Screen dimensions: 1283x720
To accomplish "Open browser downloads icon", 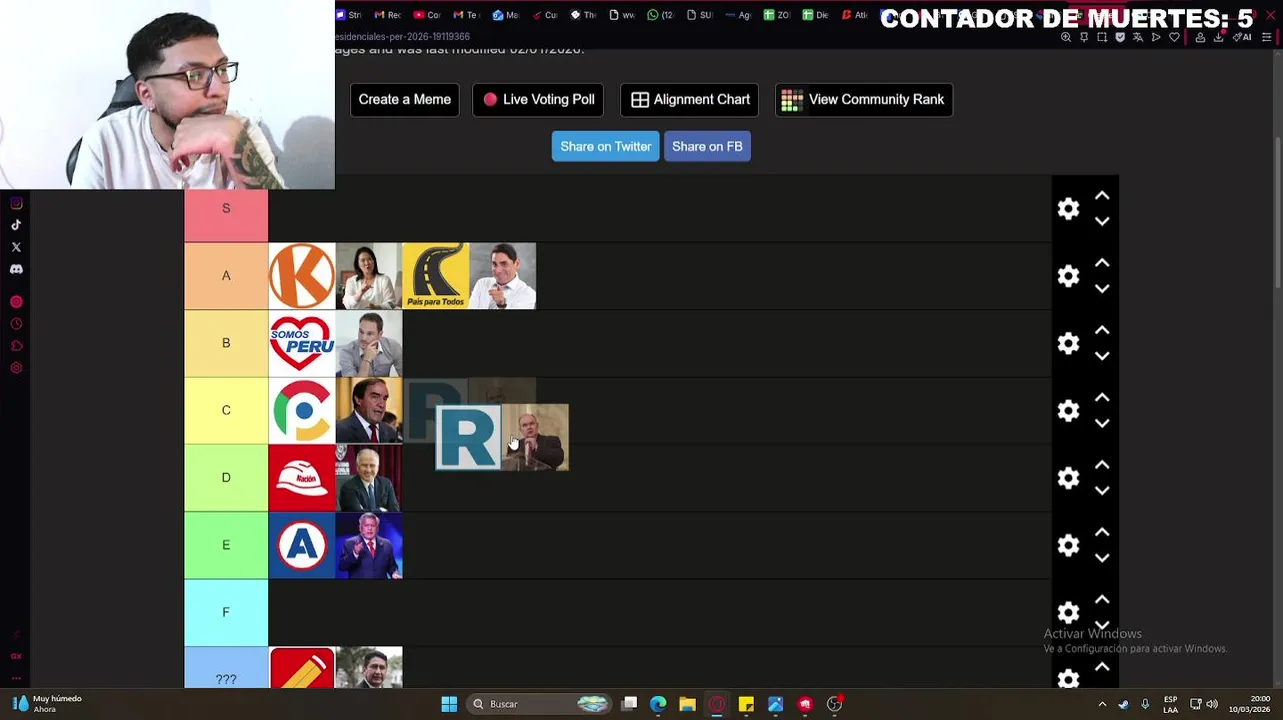I will coord(1219,37).
